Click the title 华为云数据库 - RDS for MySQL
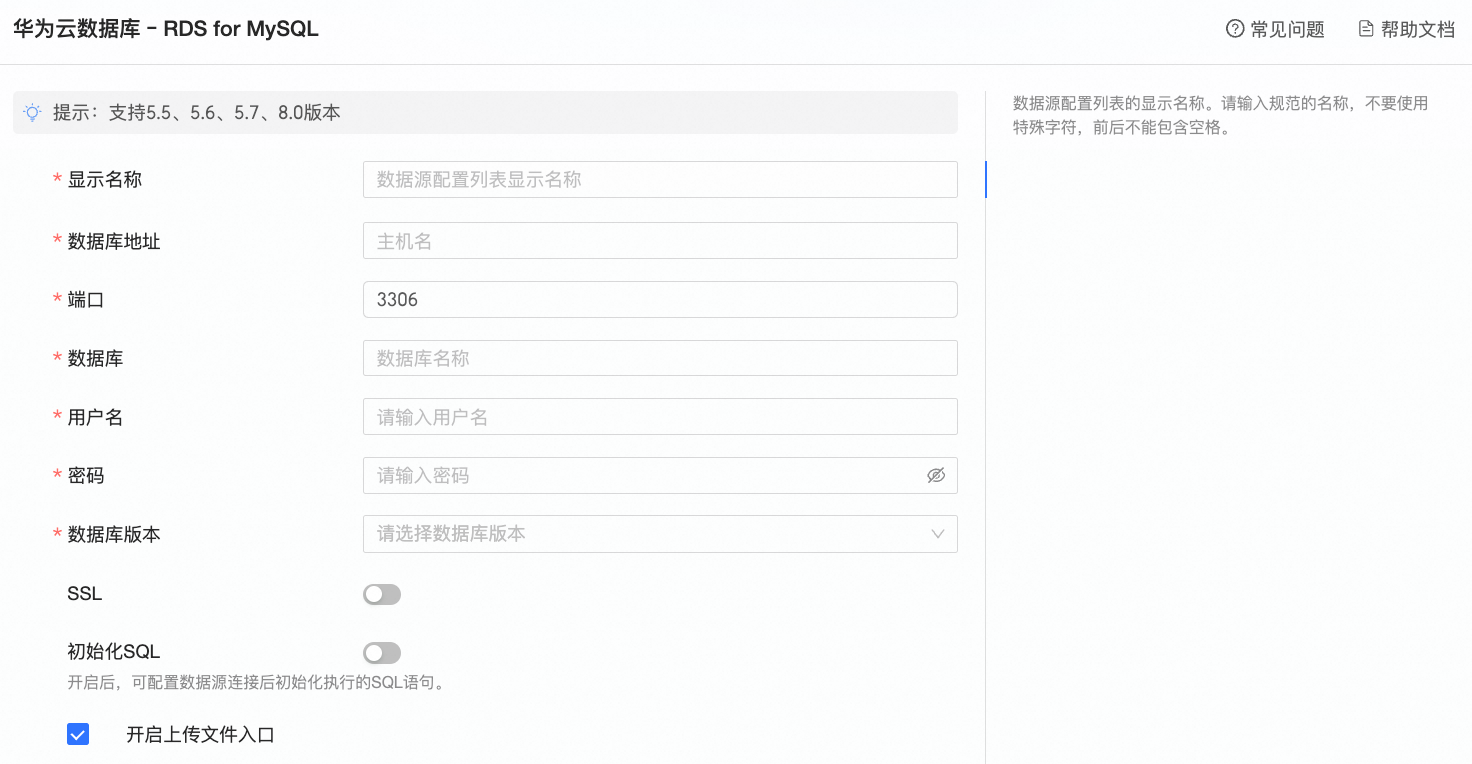The width and height of the screenshot is (1472, 764). point(166,29)
